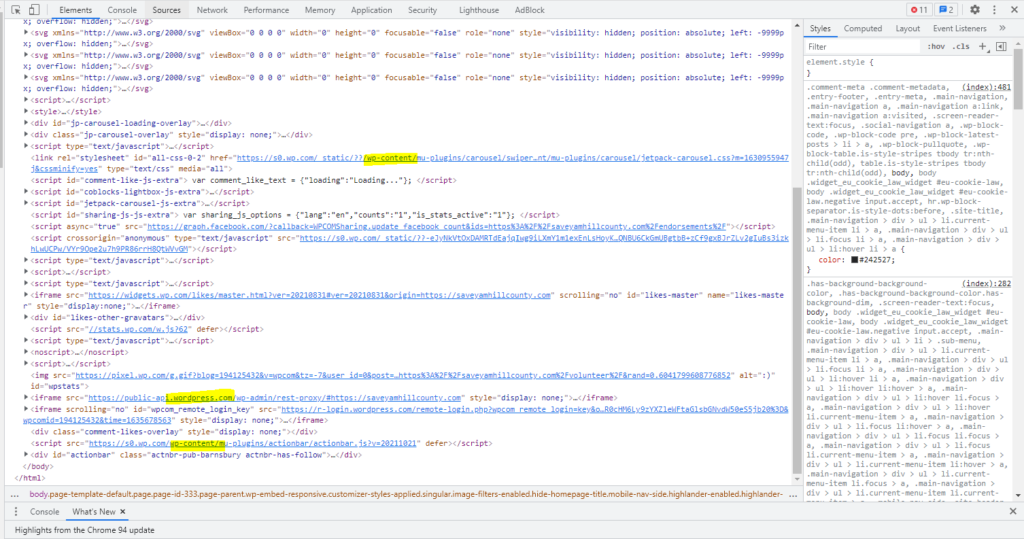Expand the actionbar div node
The width and height of the screenshot is (1024, 539).
pyautogui.click(x=26, y=455)
